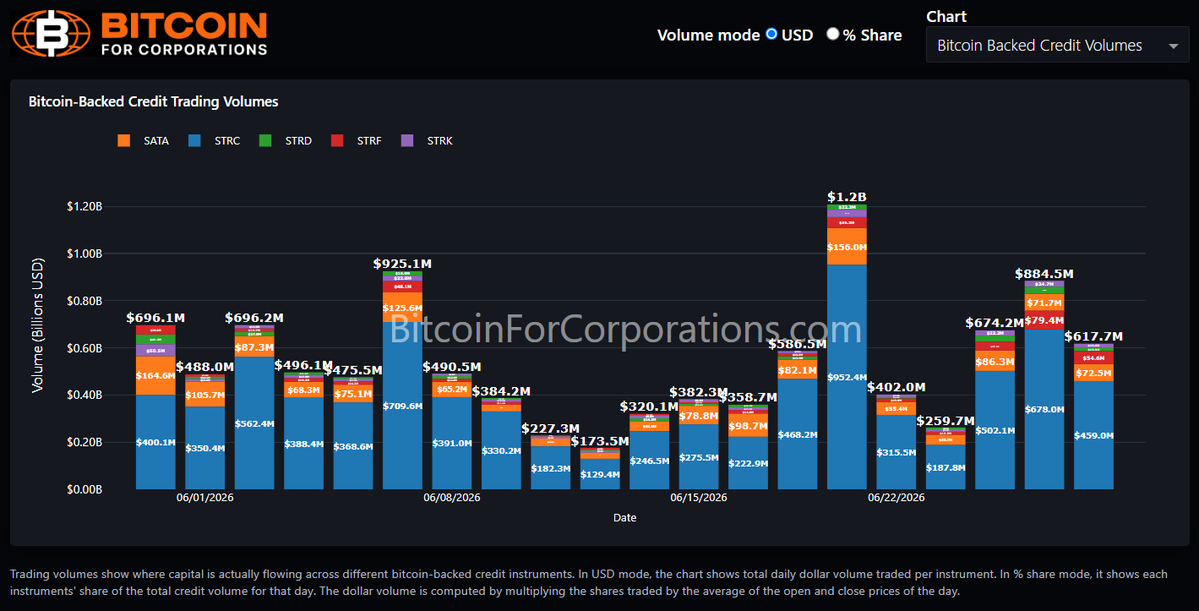Click the $1.20B y-axis tick label

point(86,206)
